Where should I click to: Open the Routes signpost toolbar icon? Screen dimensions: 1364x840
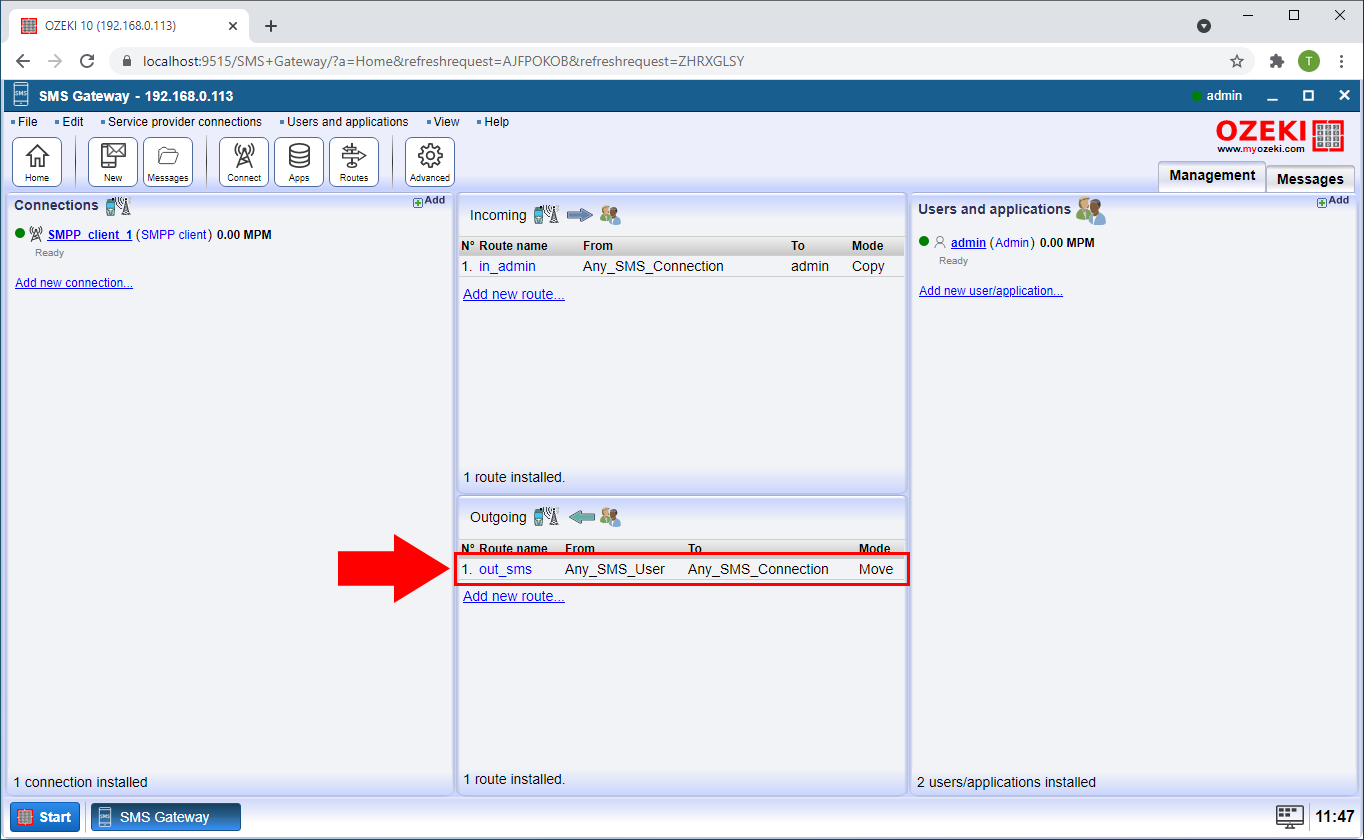(354, 162)
